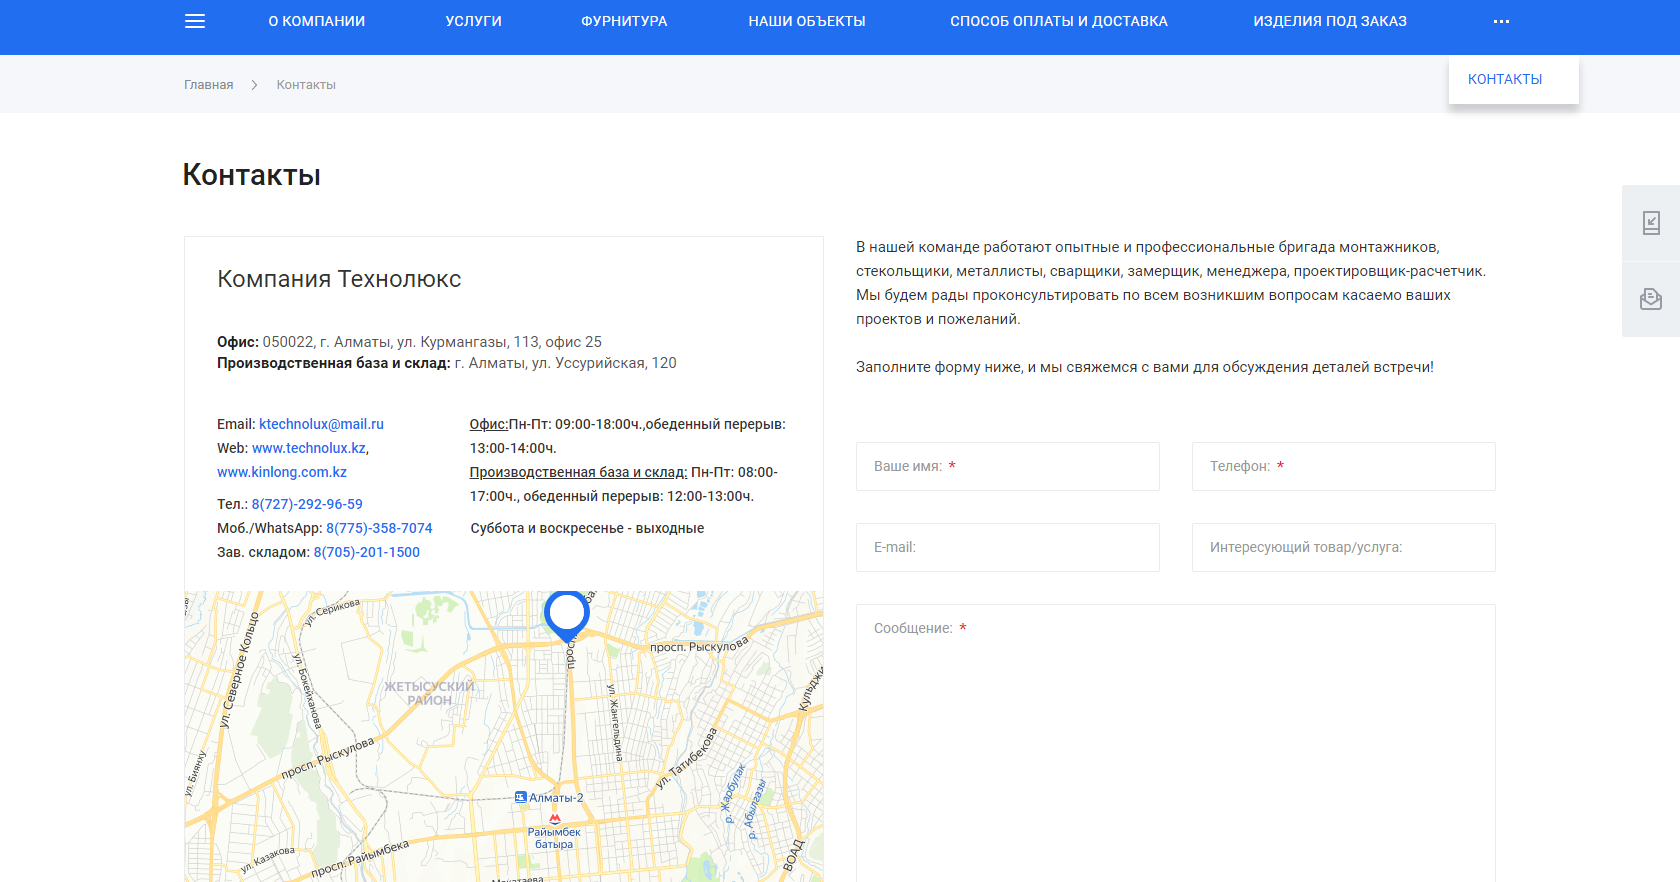The height and width of the screenshot is (882, 1680).
Task: Click email ktechnolux@mail.ru link
Action: point(321,424)
